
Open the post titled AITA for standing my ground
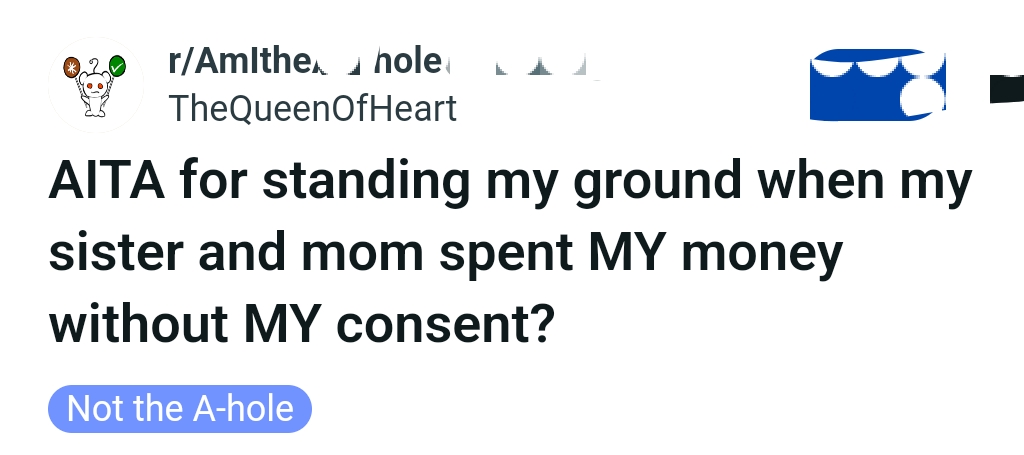click(510, 253)
